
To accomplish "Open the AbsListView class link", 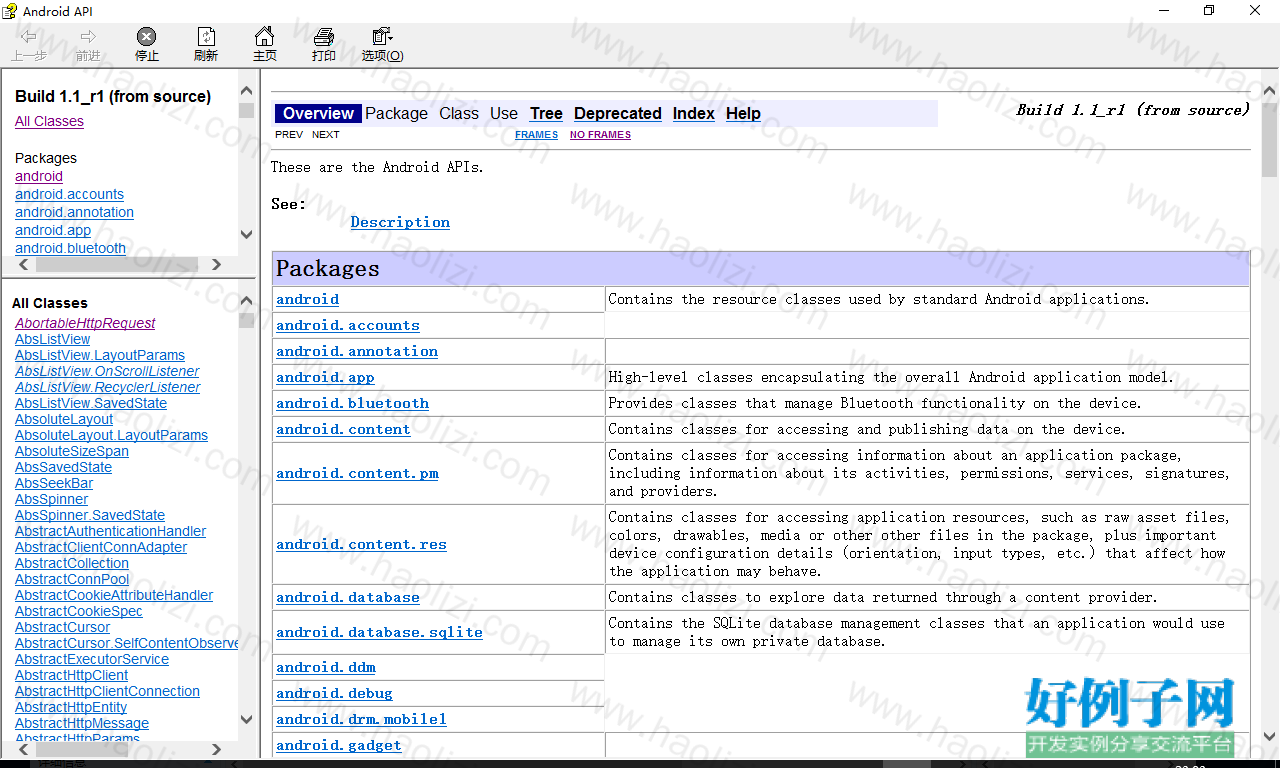I will pos(53,339).
